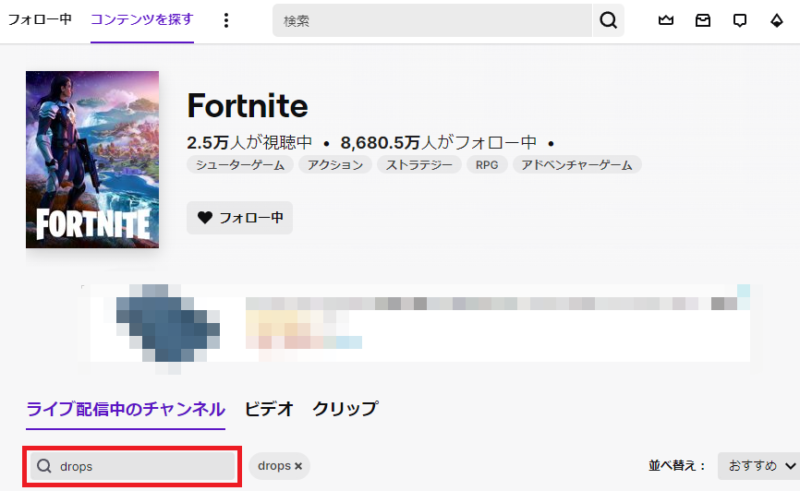Open the Prime loot crown icon
This screenshot has width=800, height=491.
[665, 20]
